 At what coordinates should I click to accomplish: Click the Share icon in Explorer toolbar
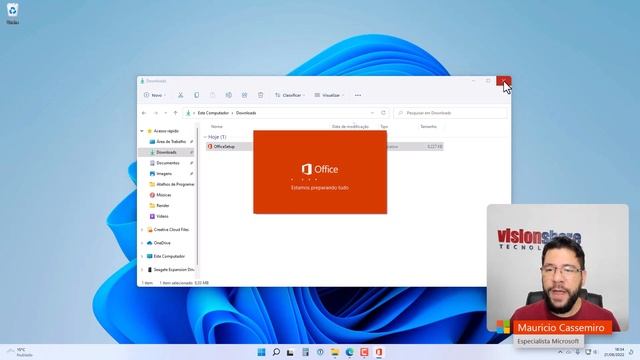(x=244, y=95)
